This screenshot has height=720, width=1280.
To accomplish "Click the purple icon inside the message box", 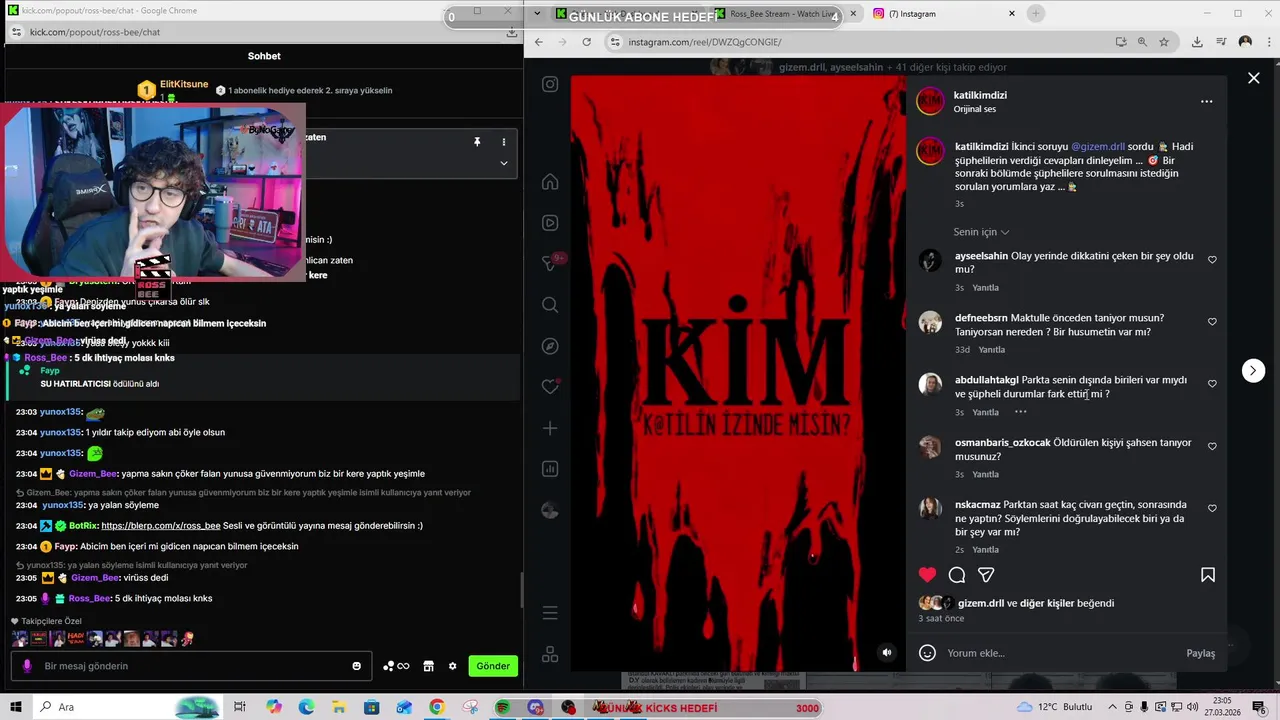I will pyautogui.click(x=27, y=666).
